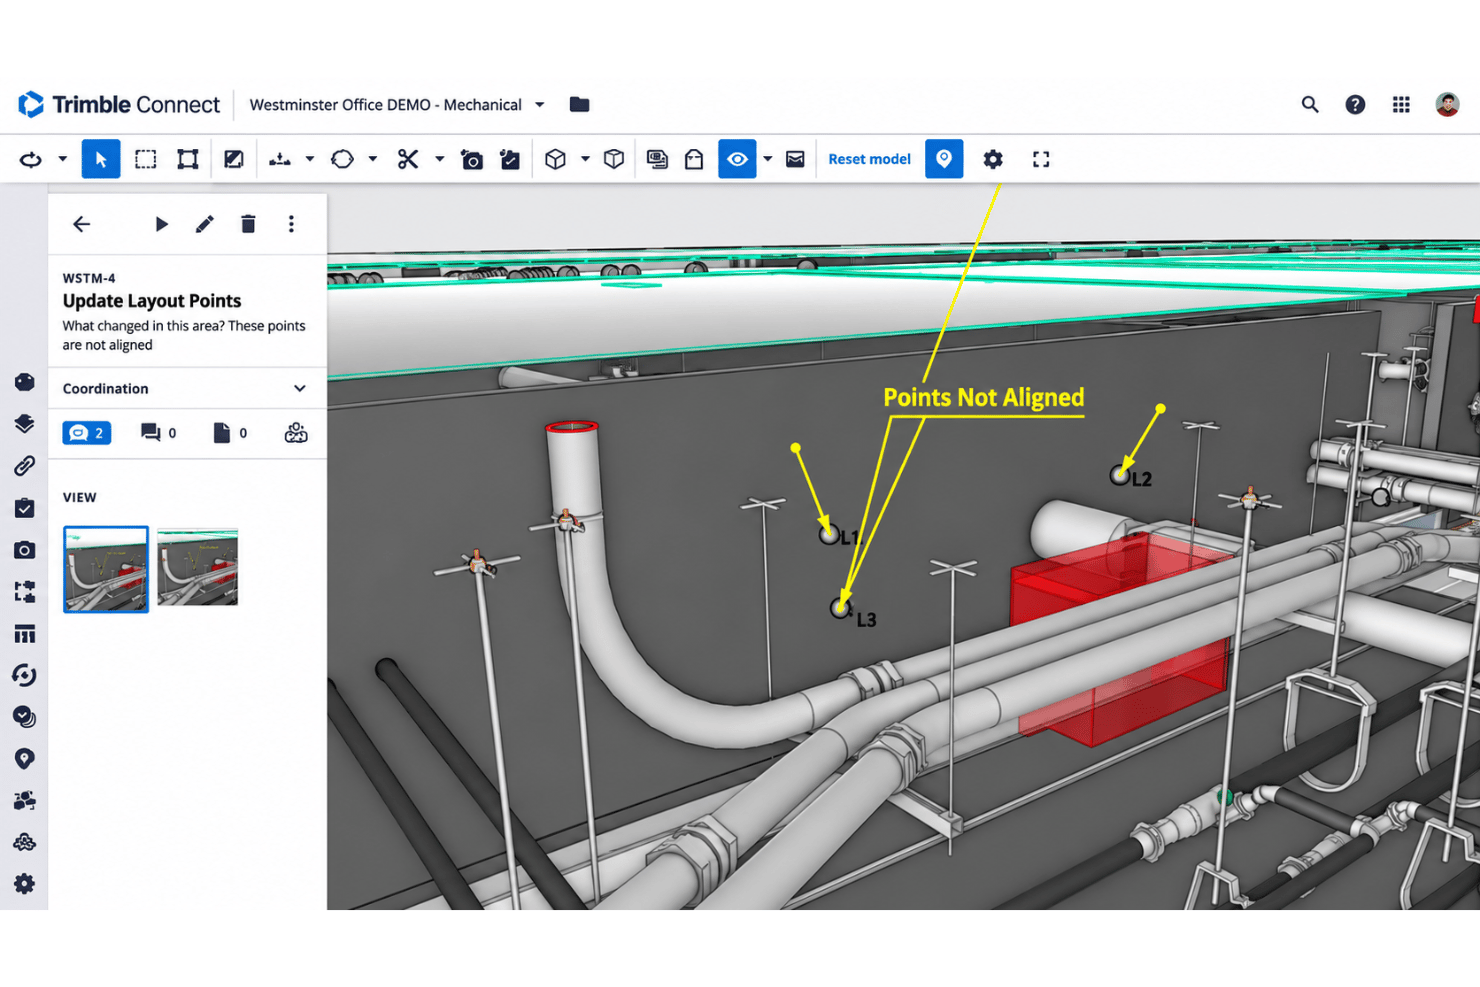Viewport: 1480px width, 987px height.
Task: Go back with the panel's left arrow
Action: [82, 224]
